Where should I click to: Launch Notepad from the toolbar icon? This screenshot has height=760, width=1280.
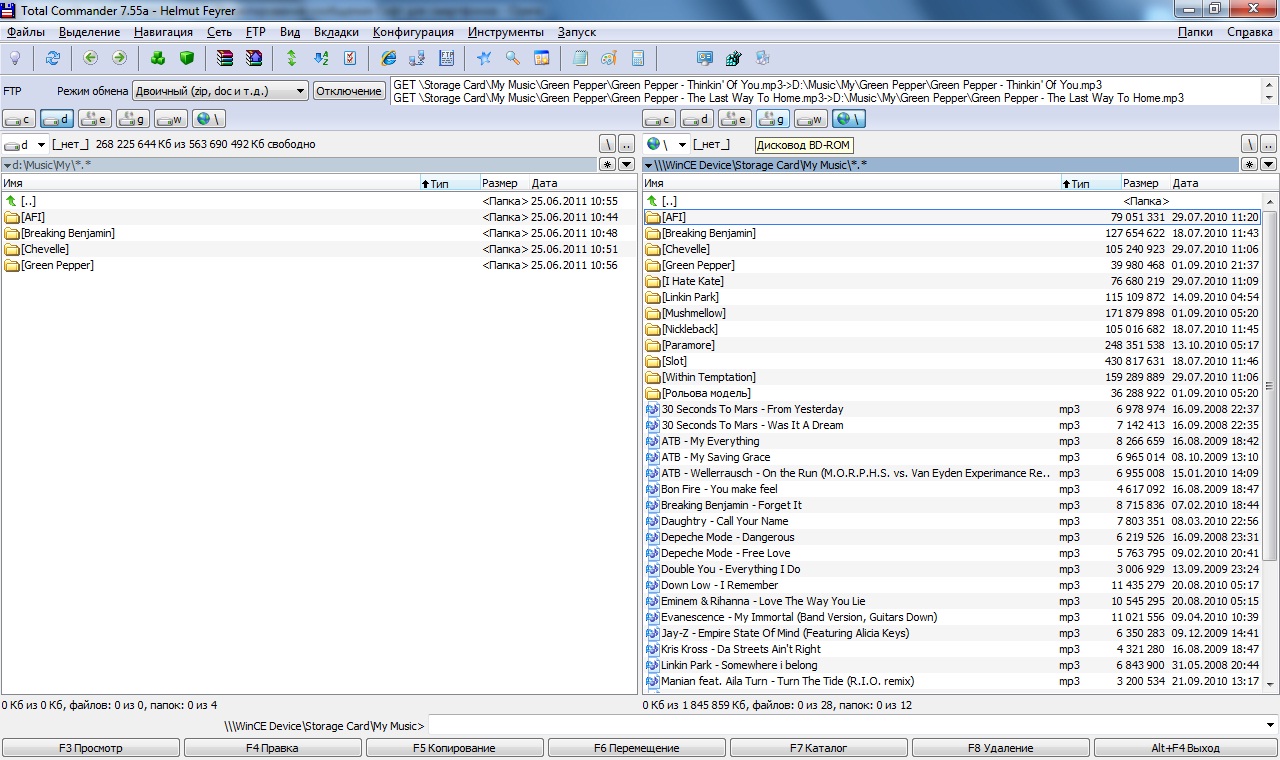click(x=580, y=58)
